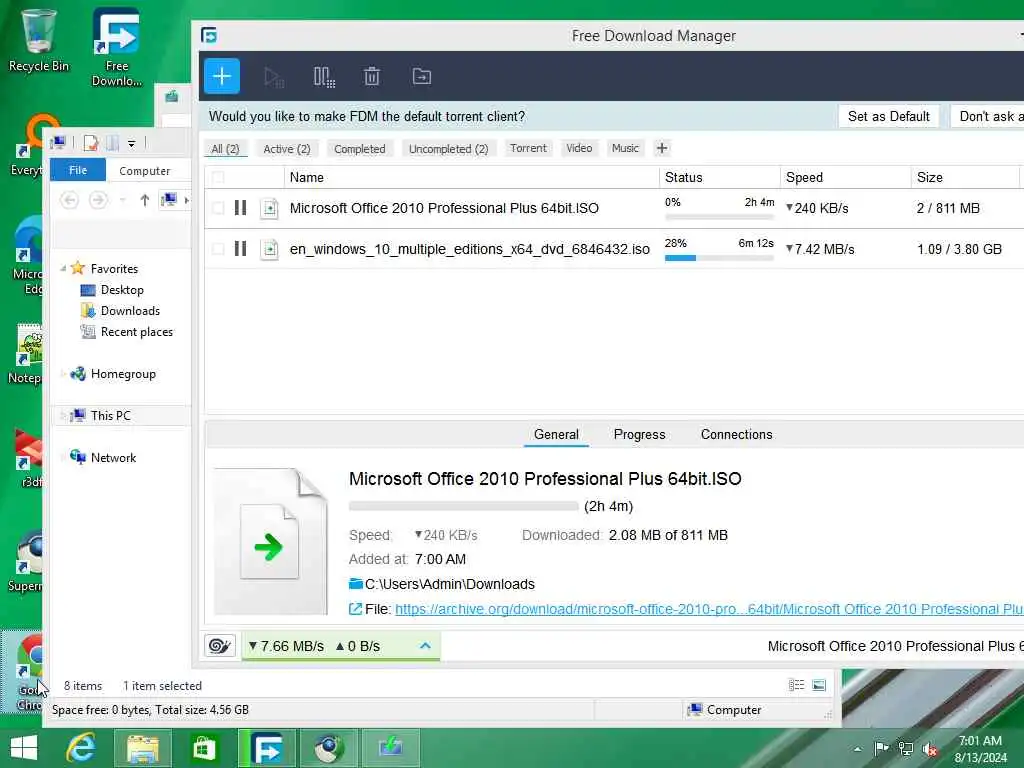Viewport: 1024px width, 768px height.
Task: Toggle snail mode icon in status bar
Action: point(219,646)
